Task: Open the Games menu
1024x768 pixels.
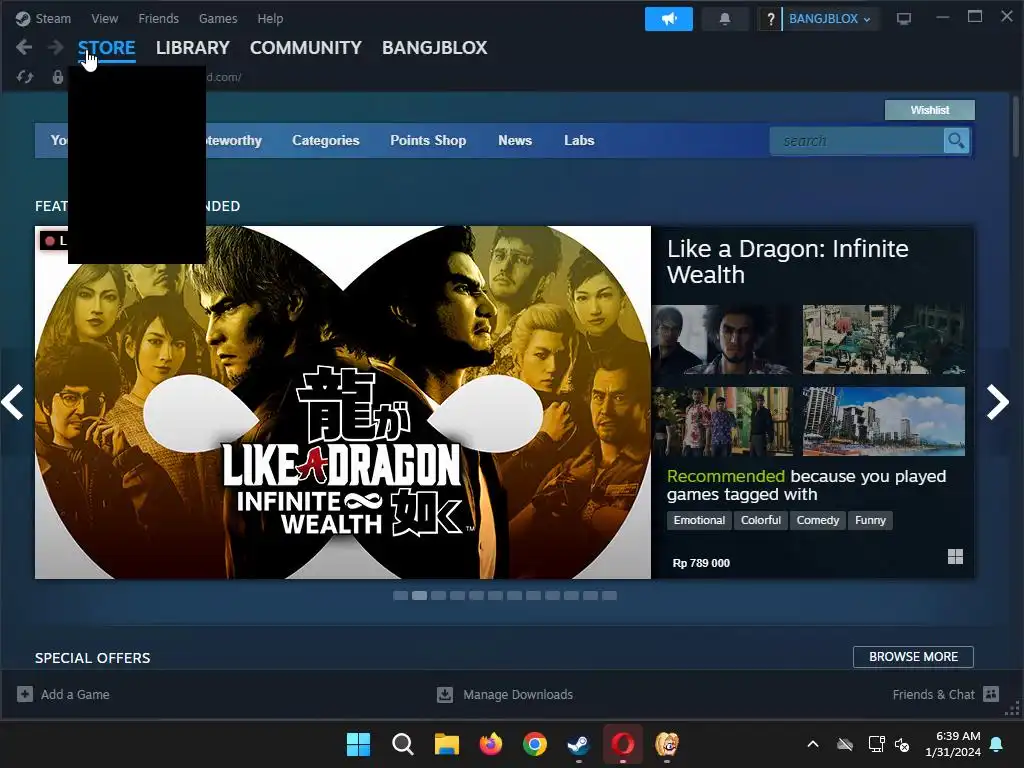Action: [x=218, y=19]
